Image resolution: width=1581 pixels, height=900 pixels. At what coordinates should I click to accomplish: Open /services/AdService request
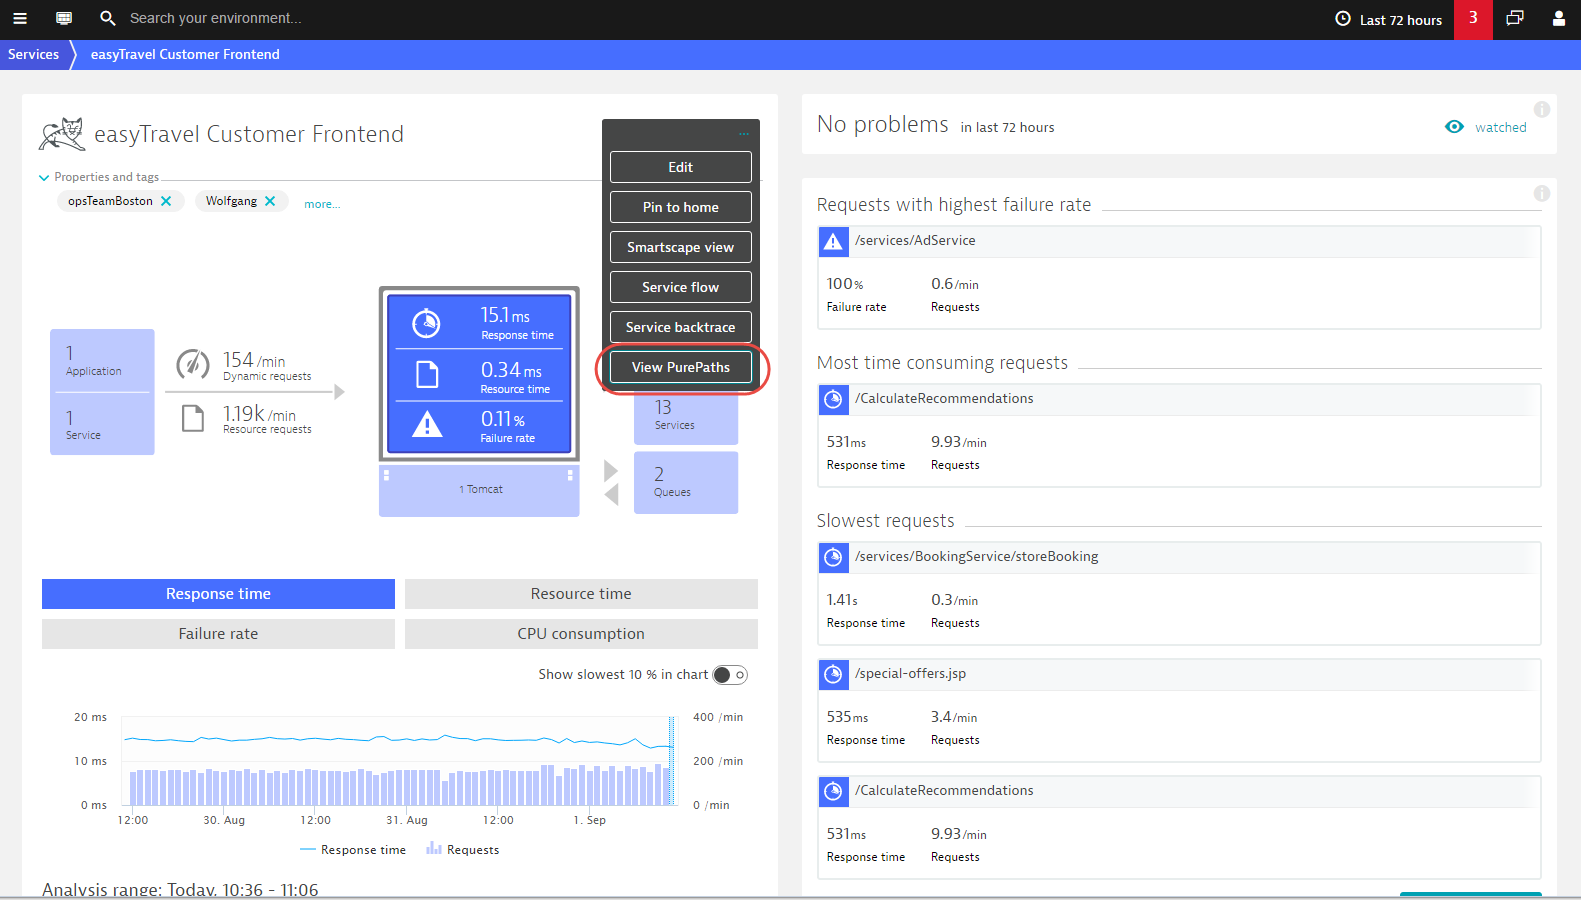click(x=915, y=241)
